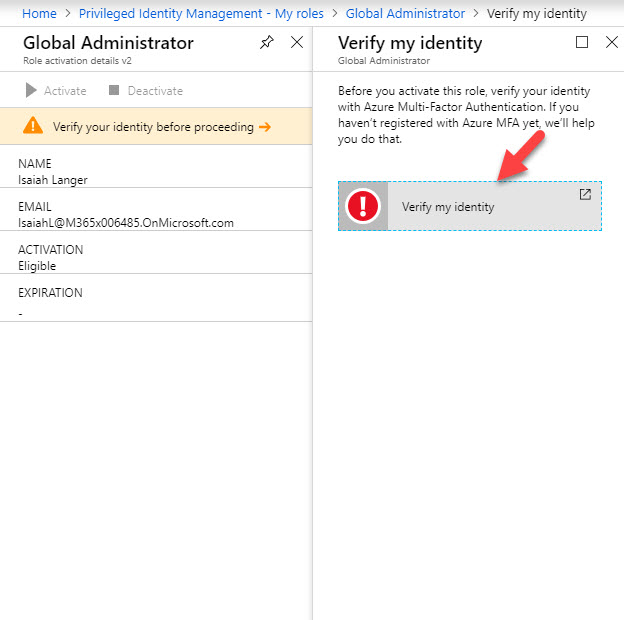Click the Global Administrator blade title

coord(108,43)
